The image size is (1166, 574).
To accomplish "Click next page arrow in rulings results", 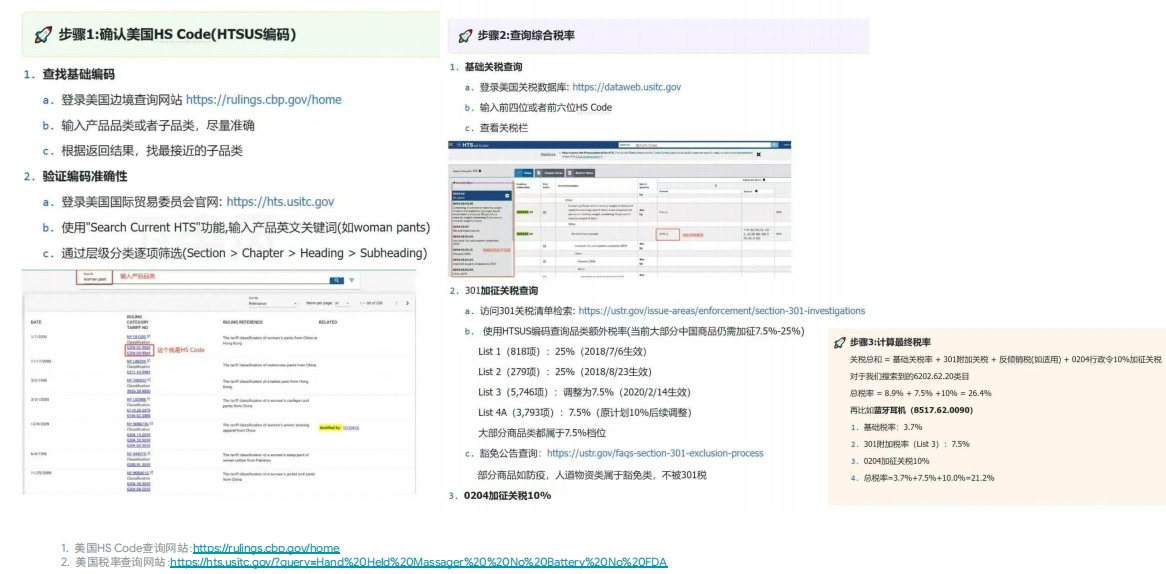I will [406, 302].
